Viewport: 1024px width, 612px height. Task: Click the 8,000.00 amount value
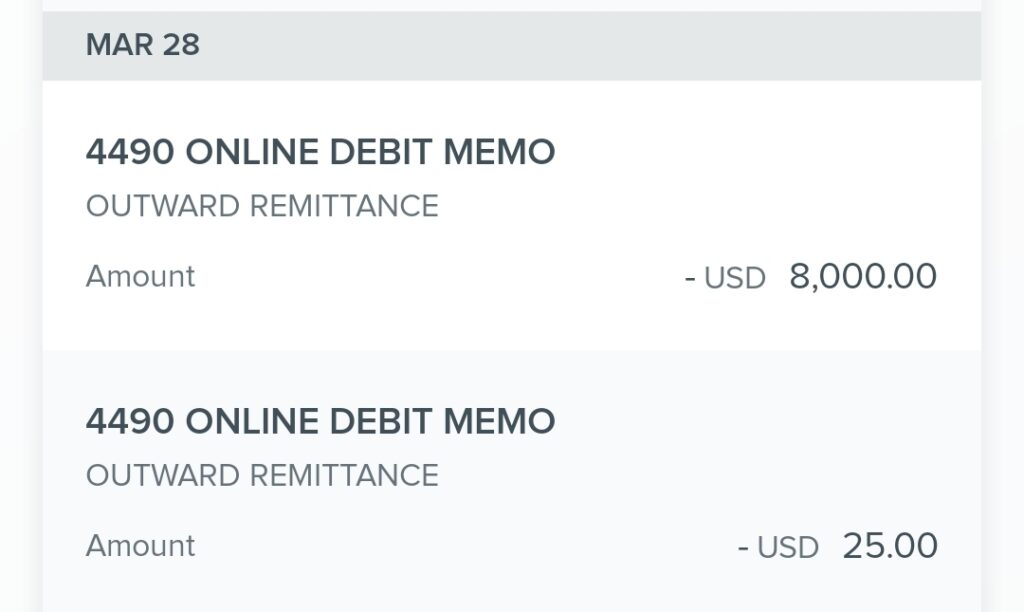[863, 276]
